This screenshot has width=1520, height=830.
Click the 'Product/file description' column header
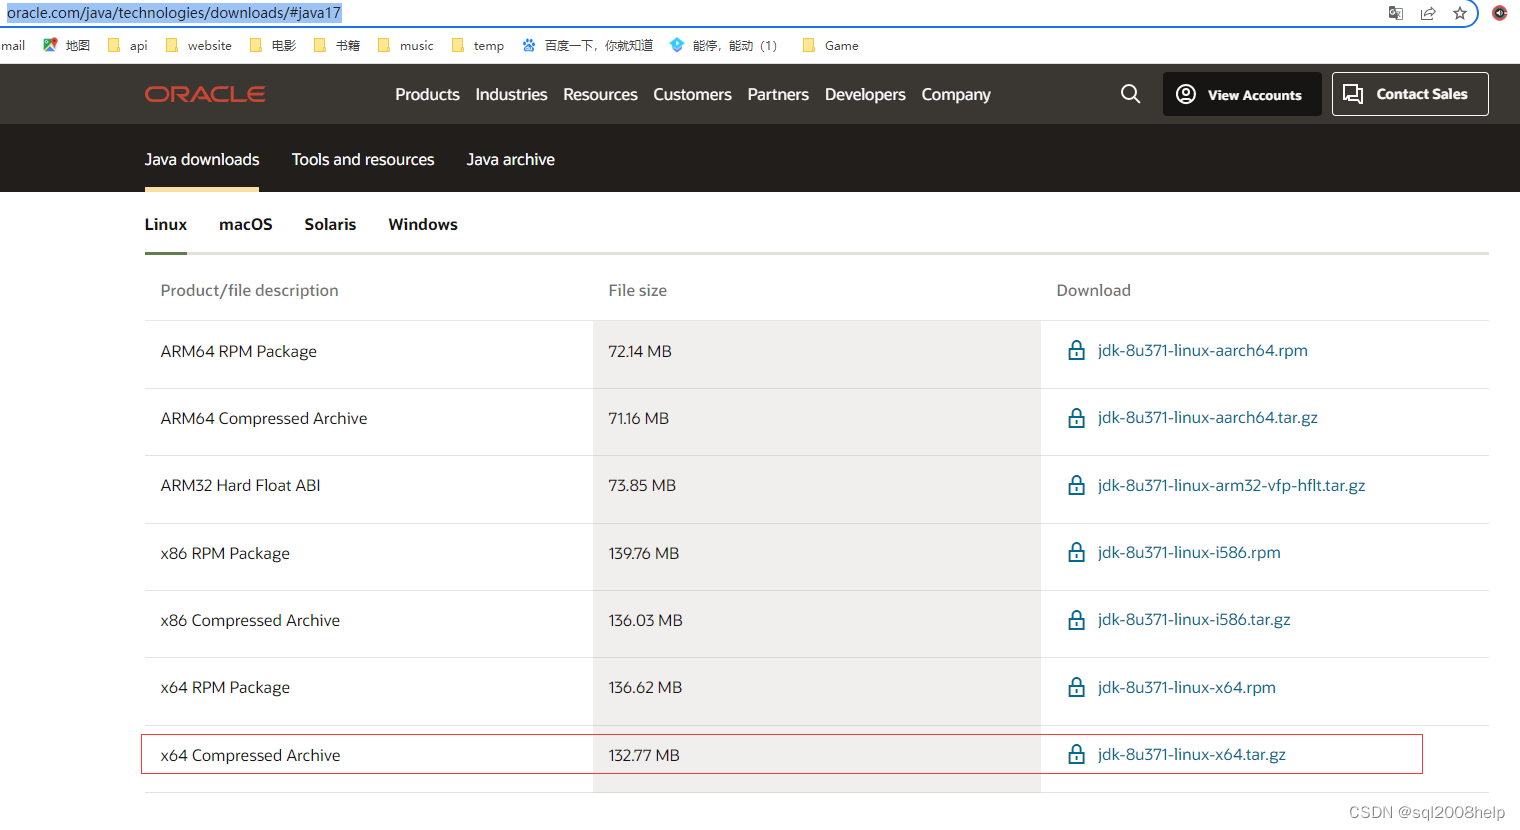(249, 290)
